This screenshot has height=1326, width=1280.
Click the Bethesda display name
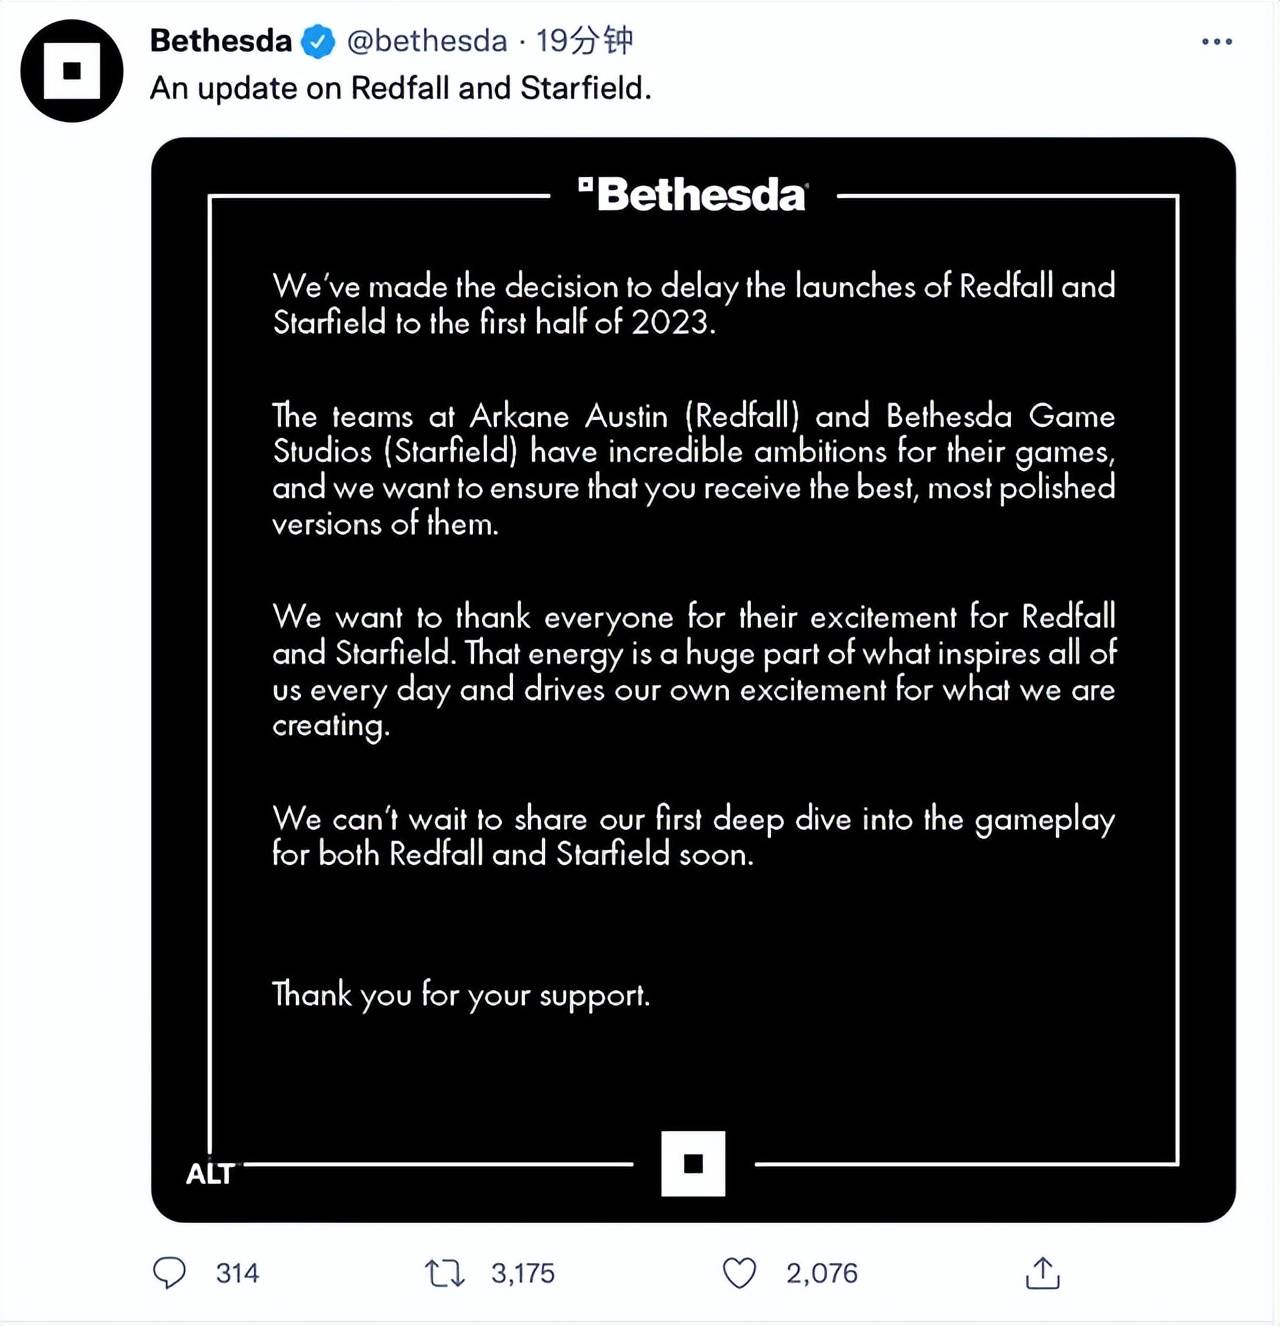pyautogui.click(x=221, y=41)
